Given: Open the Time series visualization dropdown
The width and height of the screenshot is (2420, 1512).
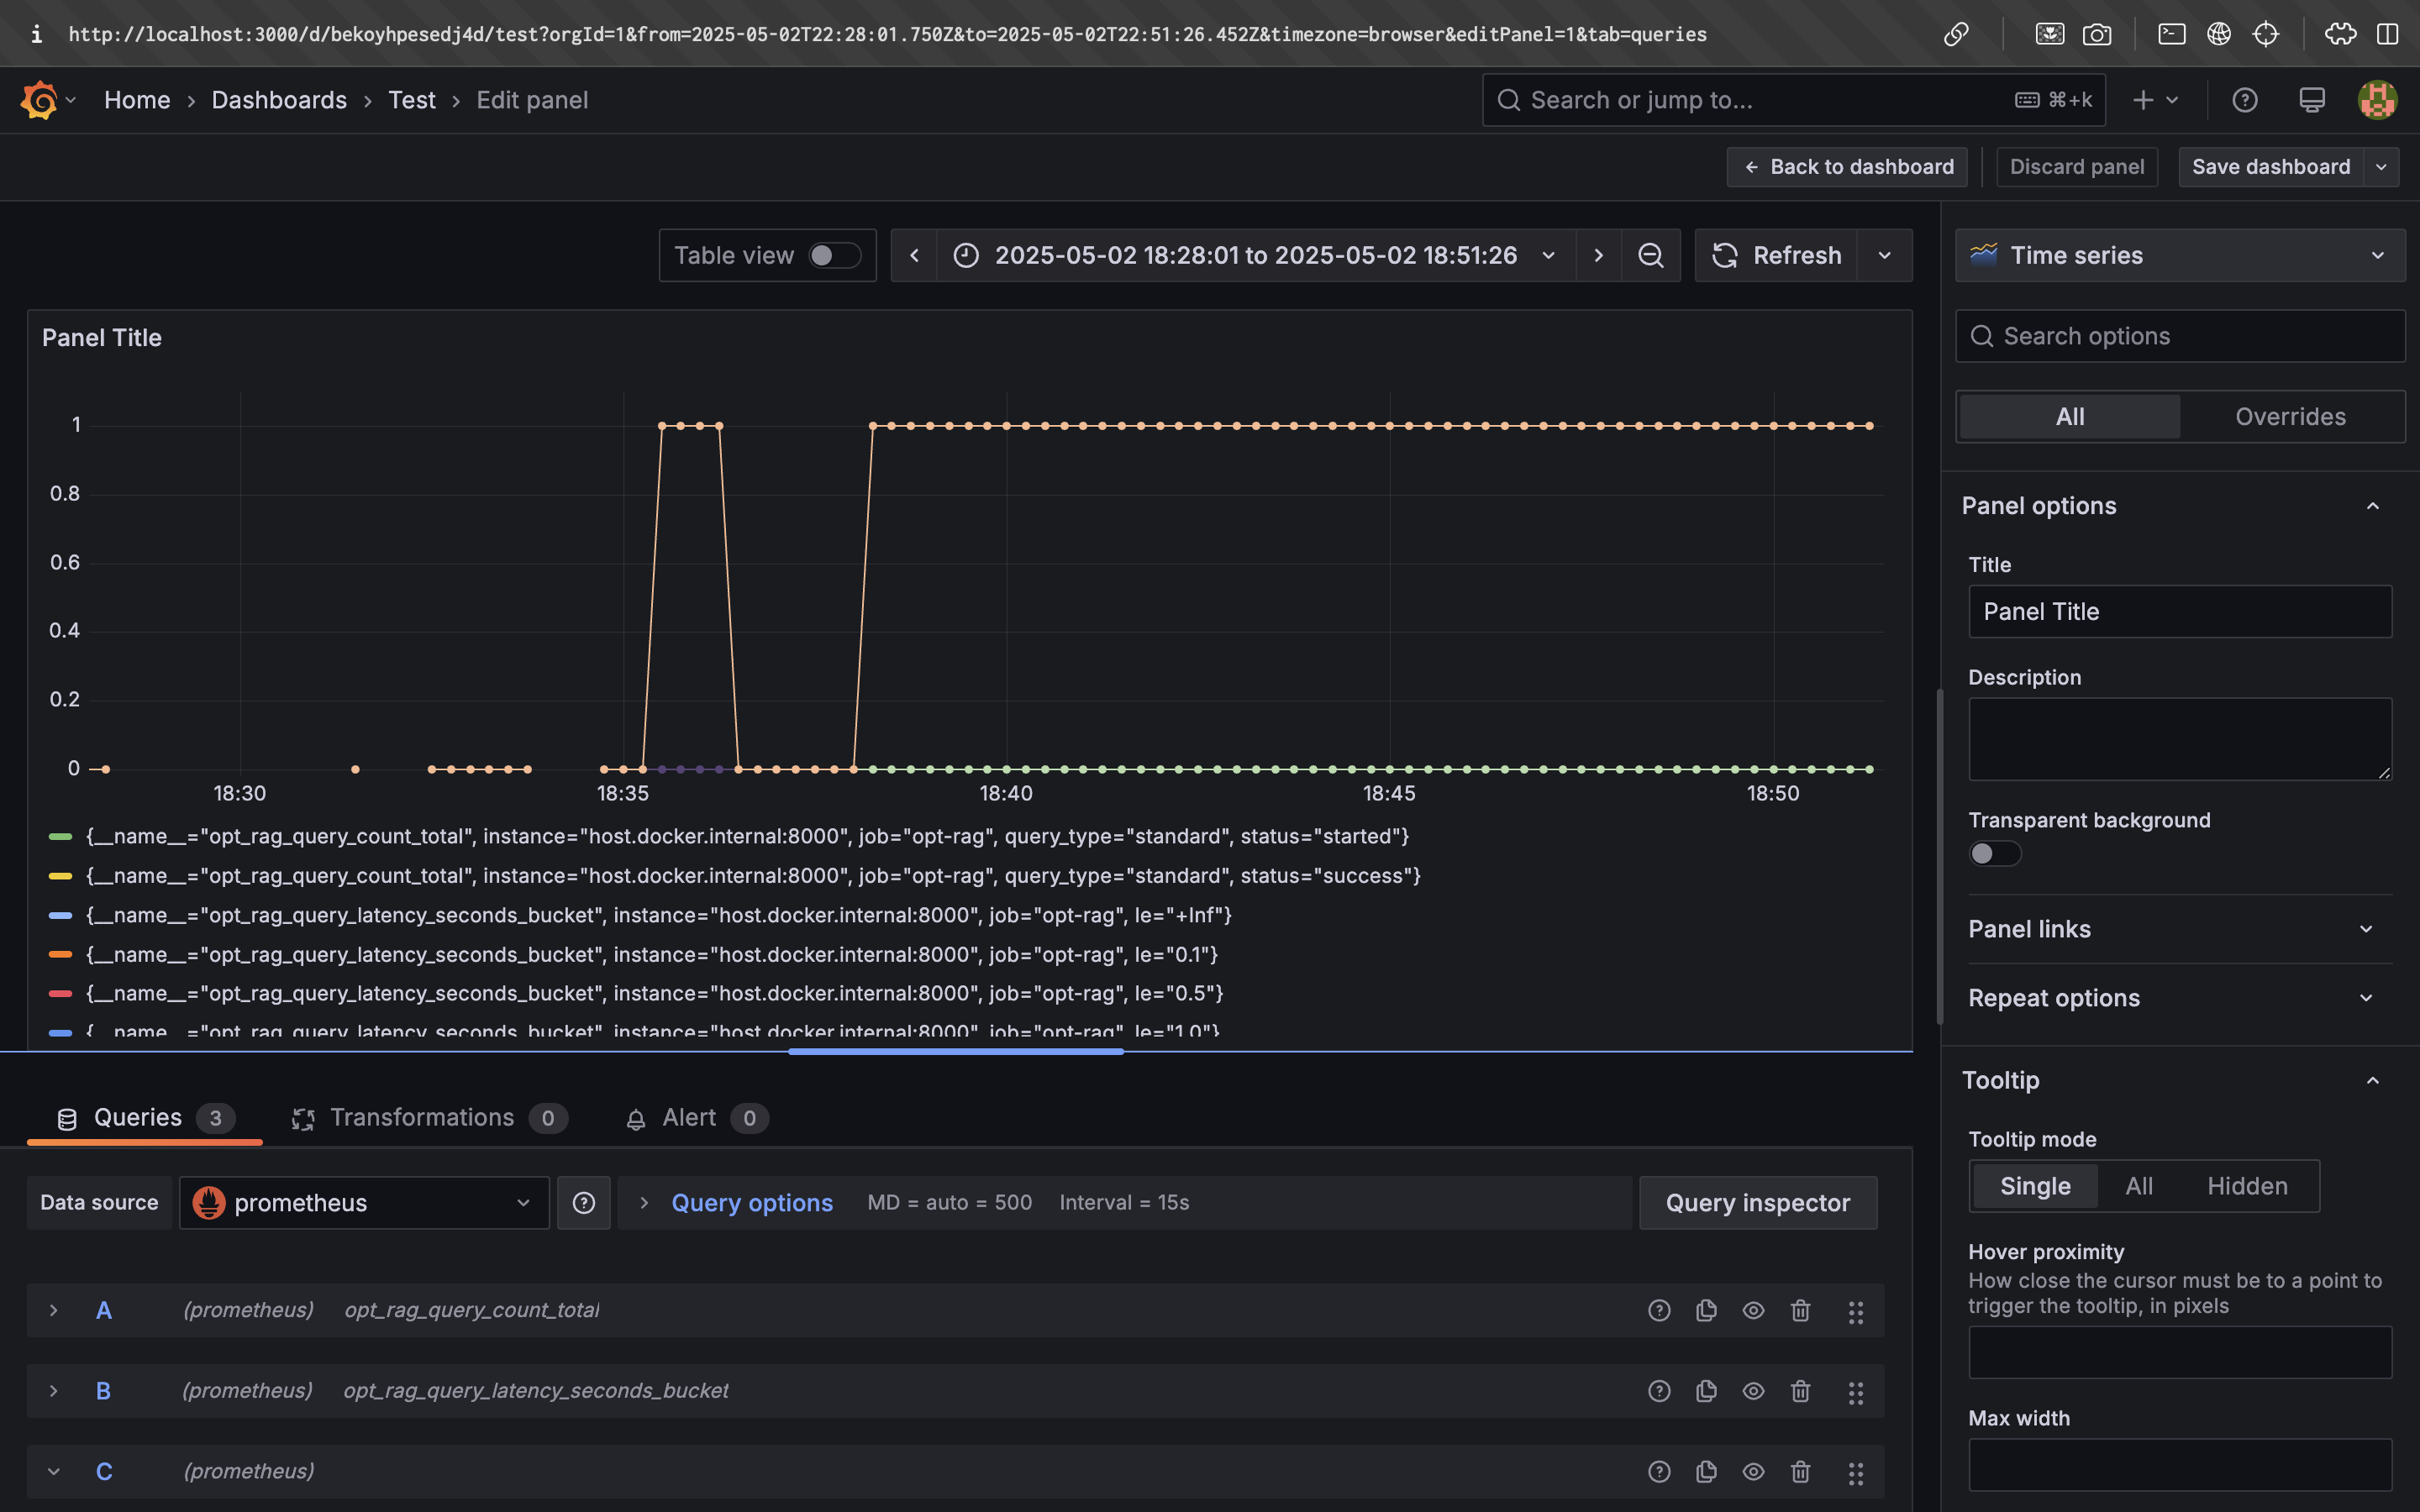Looking at the screenshot, I should (x=2178, y=255).
